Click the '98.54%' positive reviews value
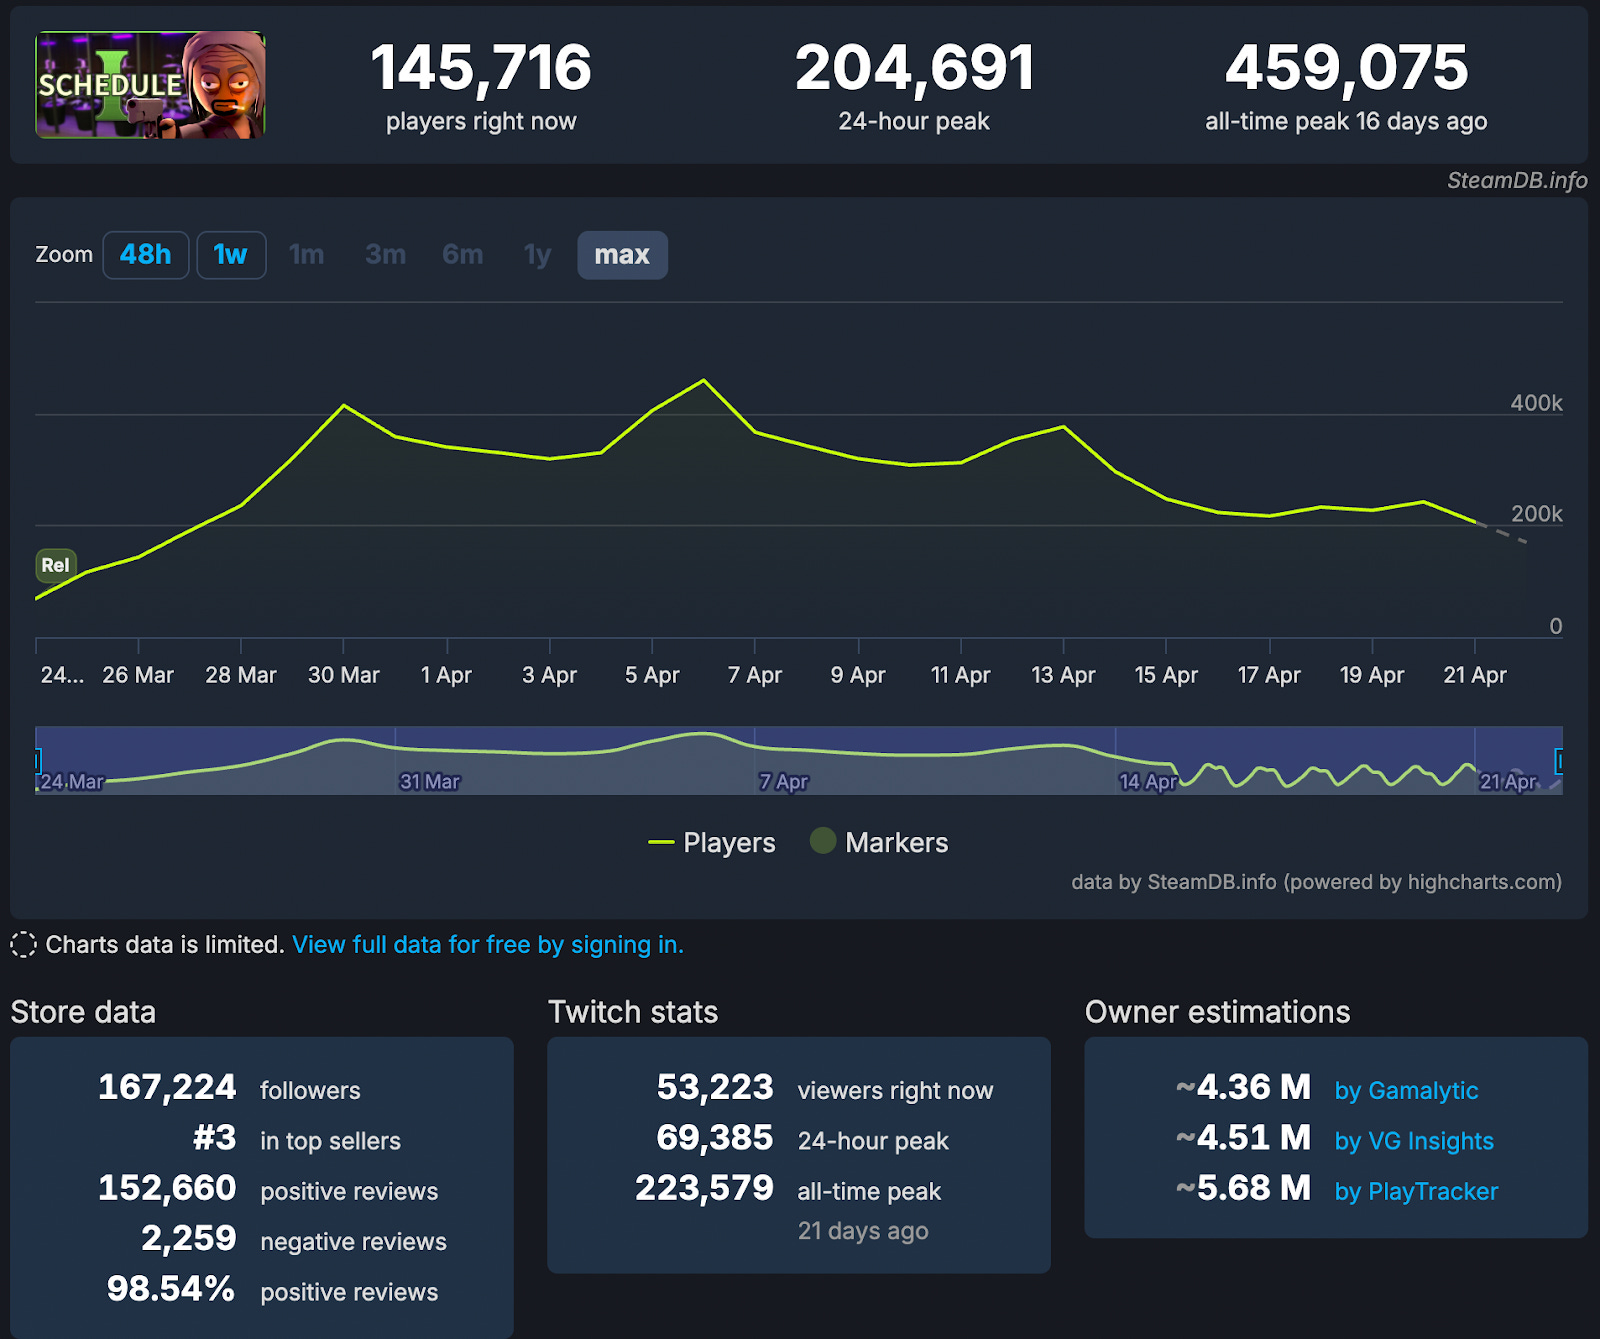This screenshot has height=1339, width=1600. (171, 1289)
